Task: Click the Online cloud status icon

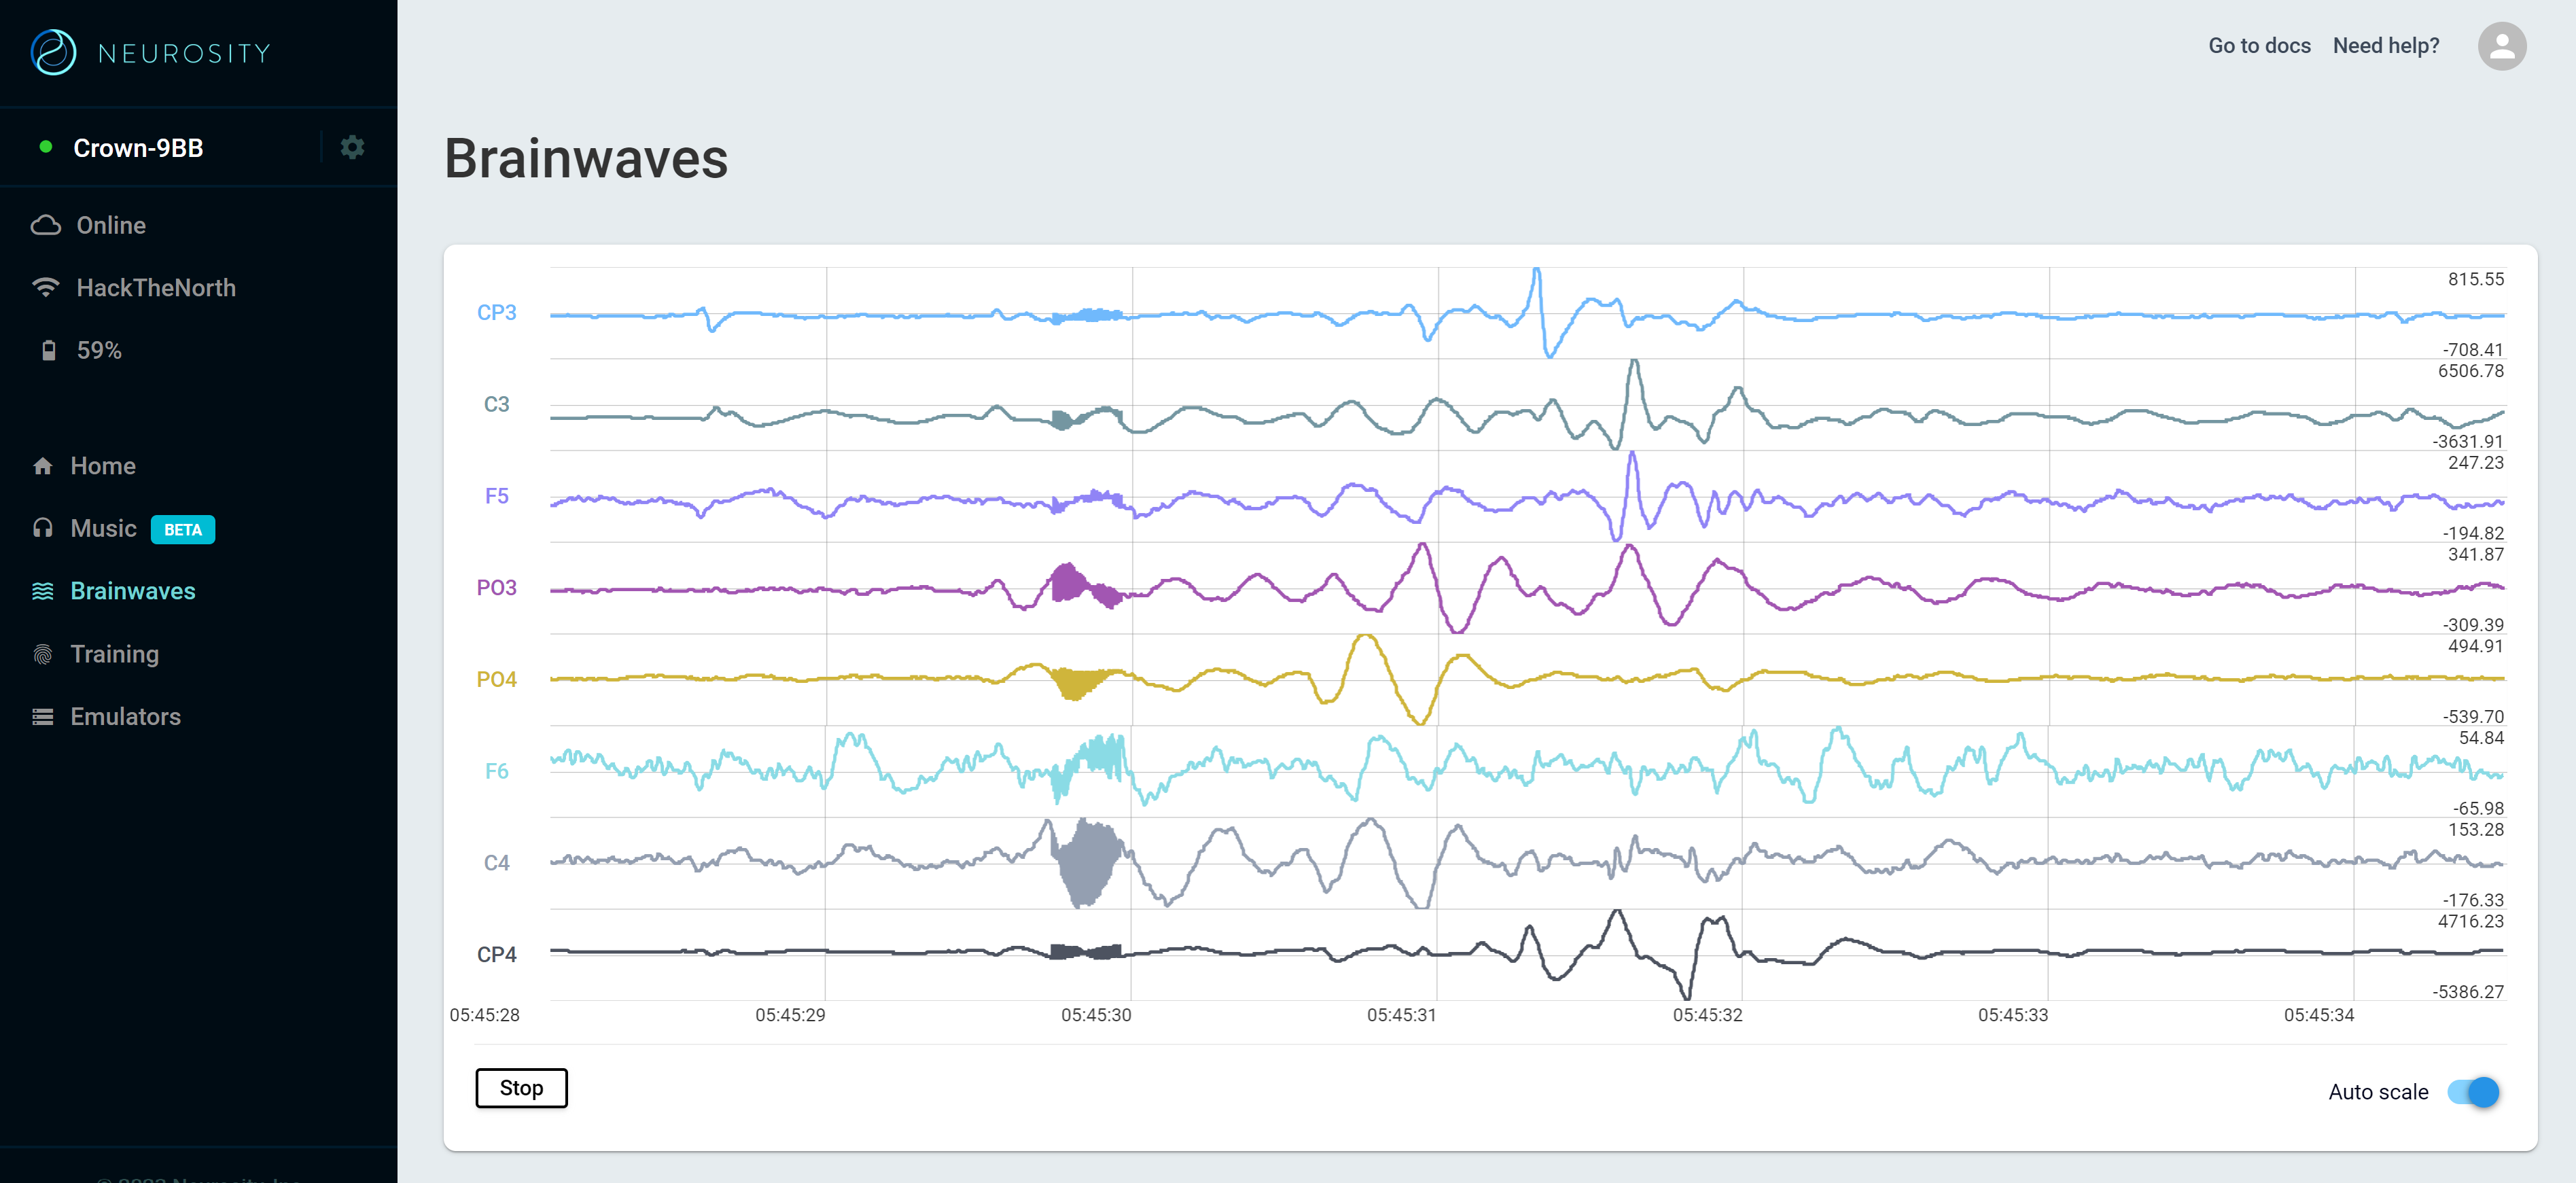Action: [46, 225]
